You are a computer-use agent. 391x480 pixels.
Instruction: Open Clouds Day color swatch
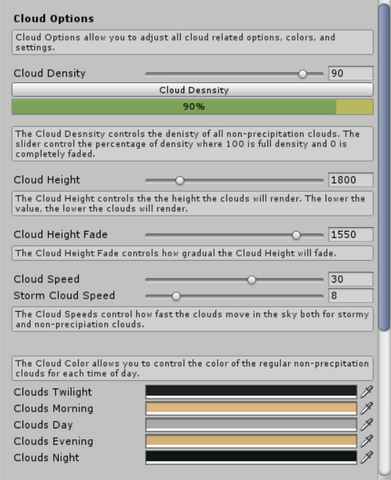pos(251,425)
